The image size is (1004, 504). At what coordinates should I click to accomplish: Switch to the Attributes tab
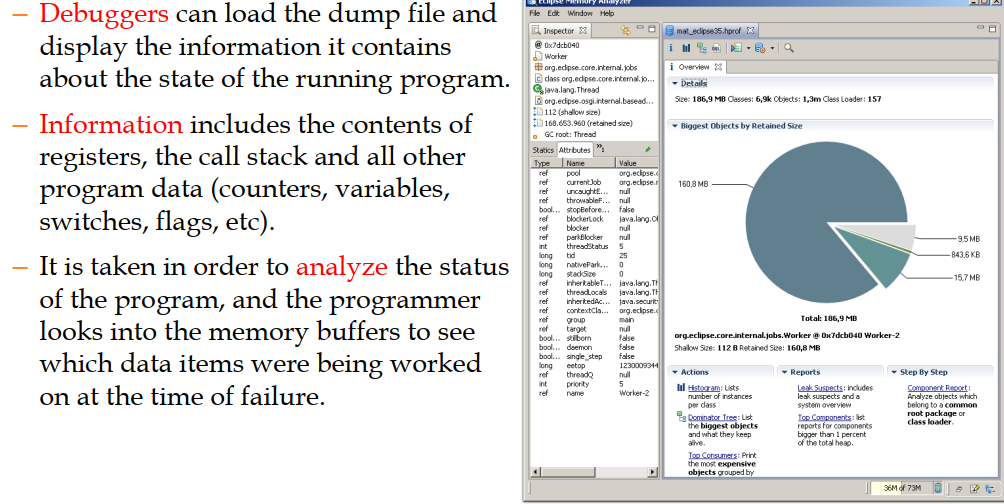point(575,150)
